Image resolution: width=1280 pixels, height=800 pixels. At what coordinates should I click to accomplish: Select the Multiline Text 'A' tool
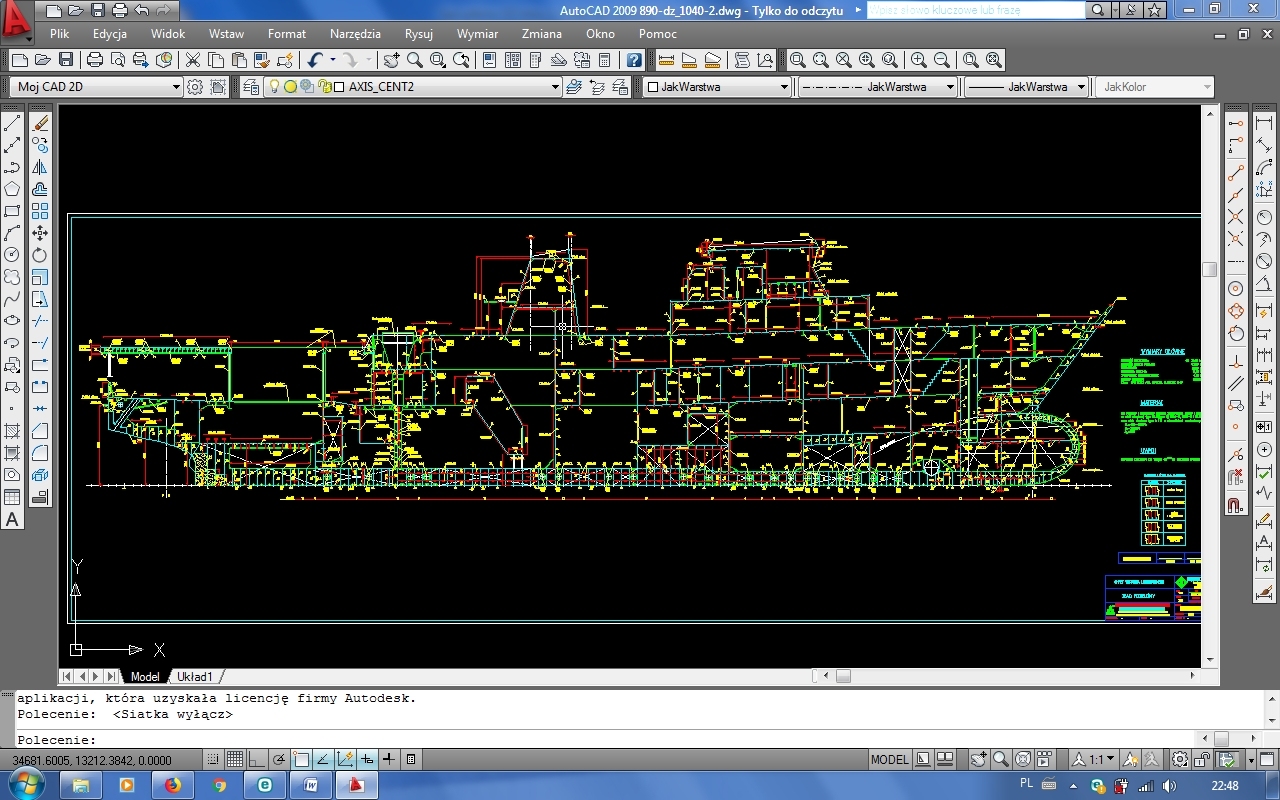tap(12, 520)
